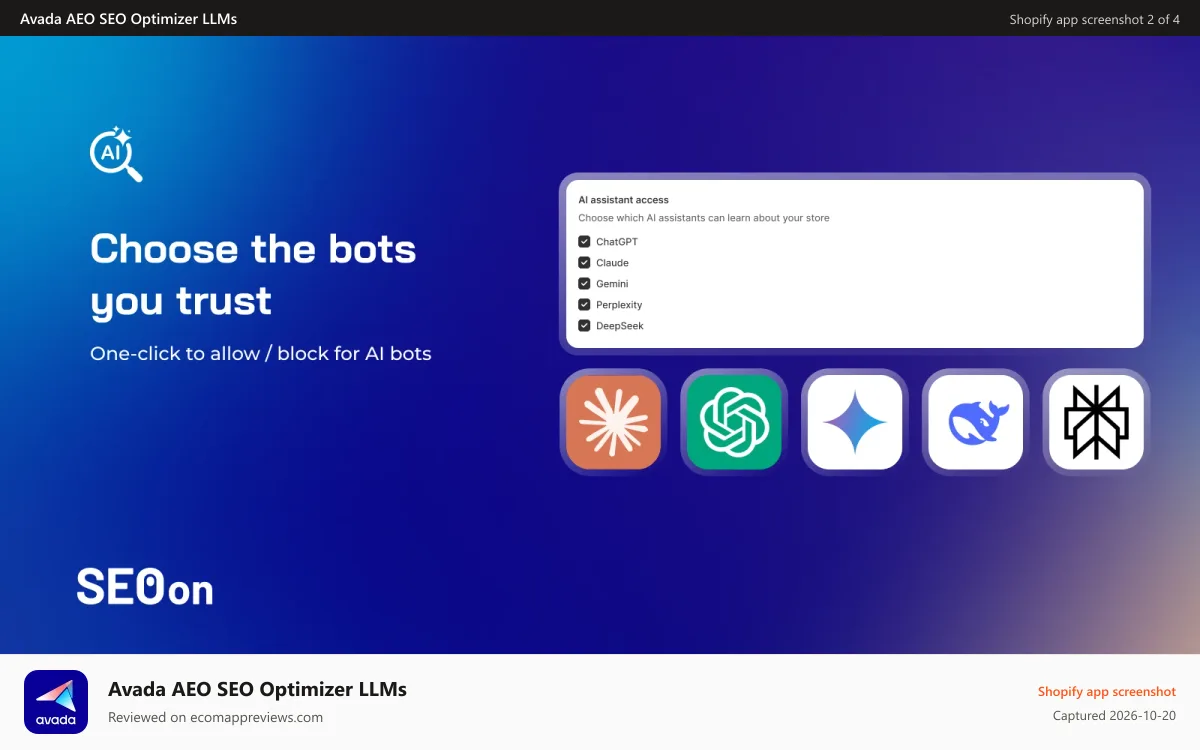Image resolution: width=1200 pixels, height=750 pixels.
Task: Click the Avada app icon
Action: click(x=56, y=702)
